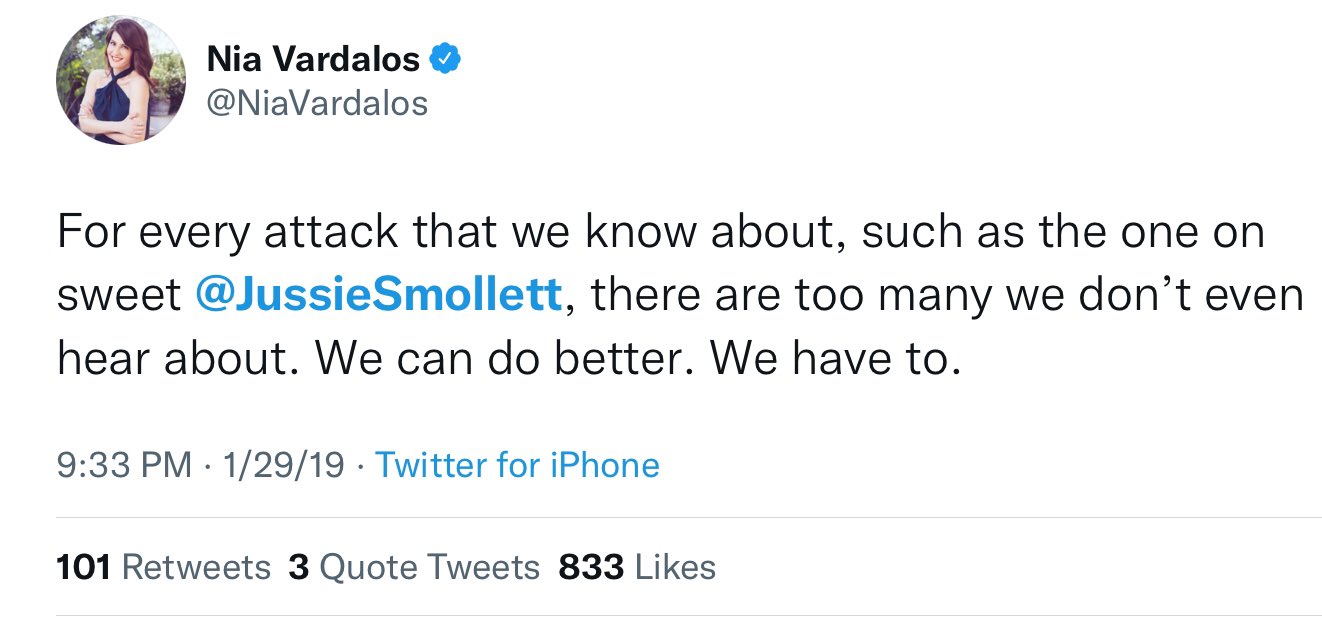Click the word Retweets label

tap(196, 567)
